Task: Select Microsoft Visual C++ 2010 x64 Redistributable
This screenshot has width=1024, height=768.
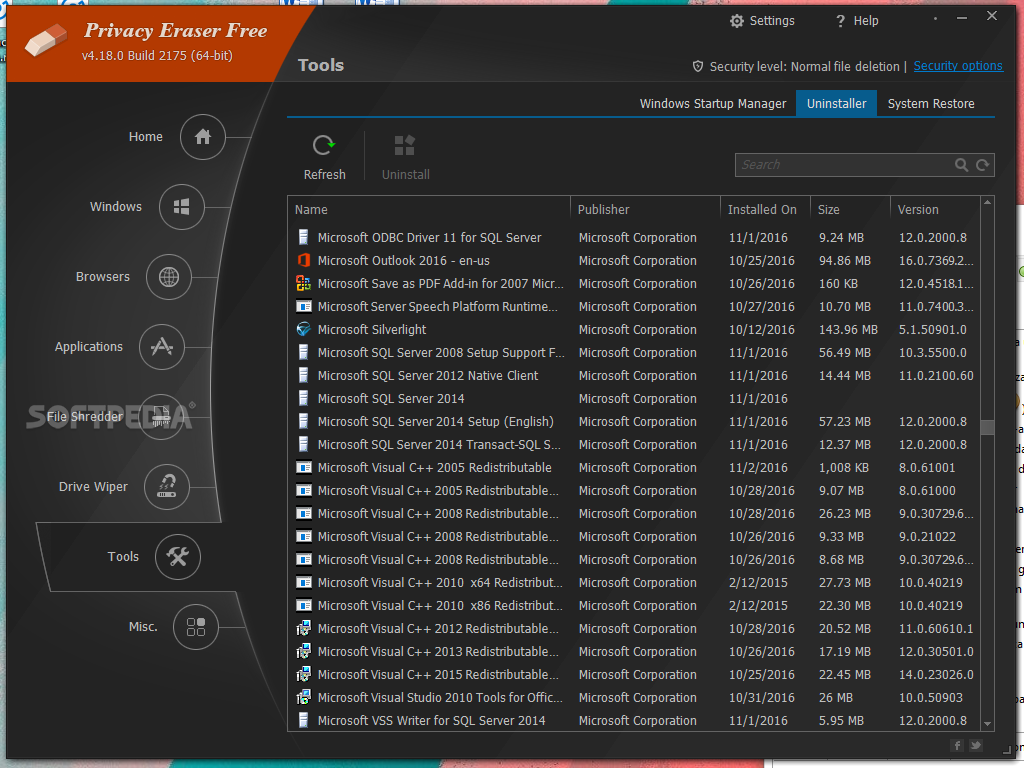Action: [x=634, y=583]
